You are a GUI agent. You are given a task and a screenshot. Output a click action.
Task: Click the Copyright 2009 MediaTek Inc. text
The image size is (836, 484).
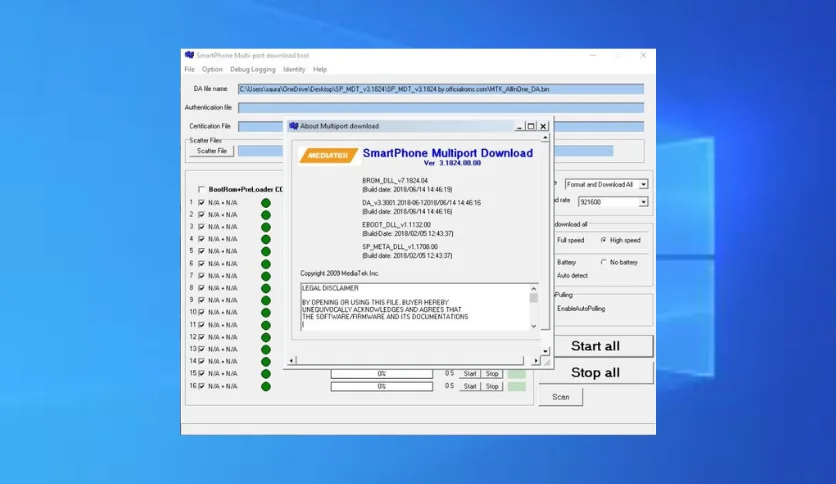click(340, 273)
